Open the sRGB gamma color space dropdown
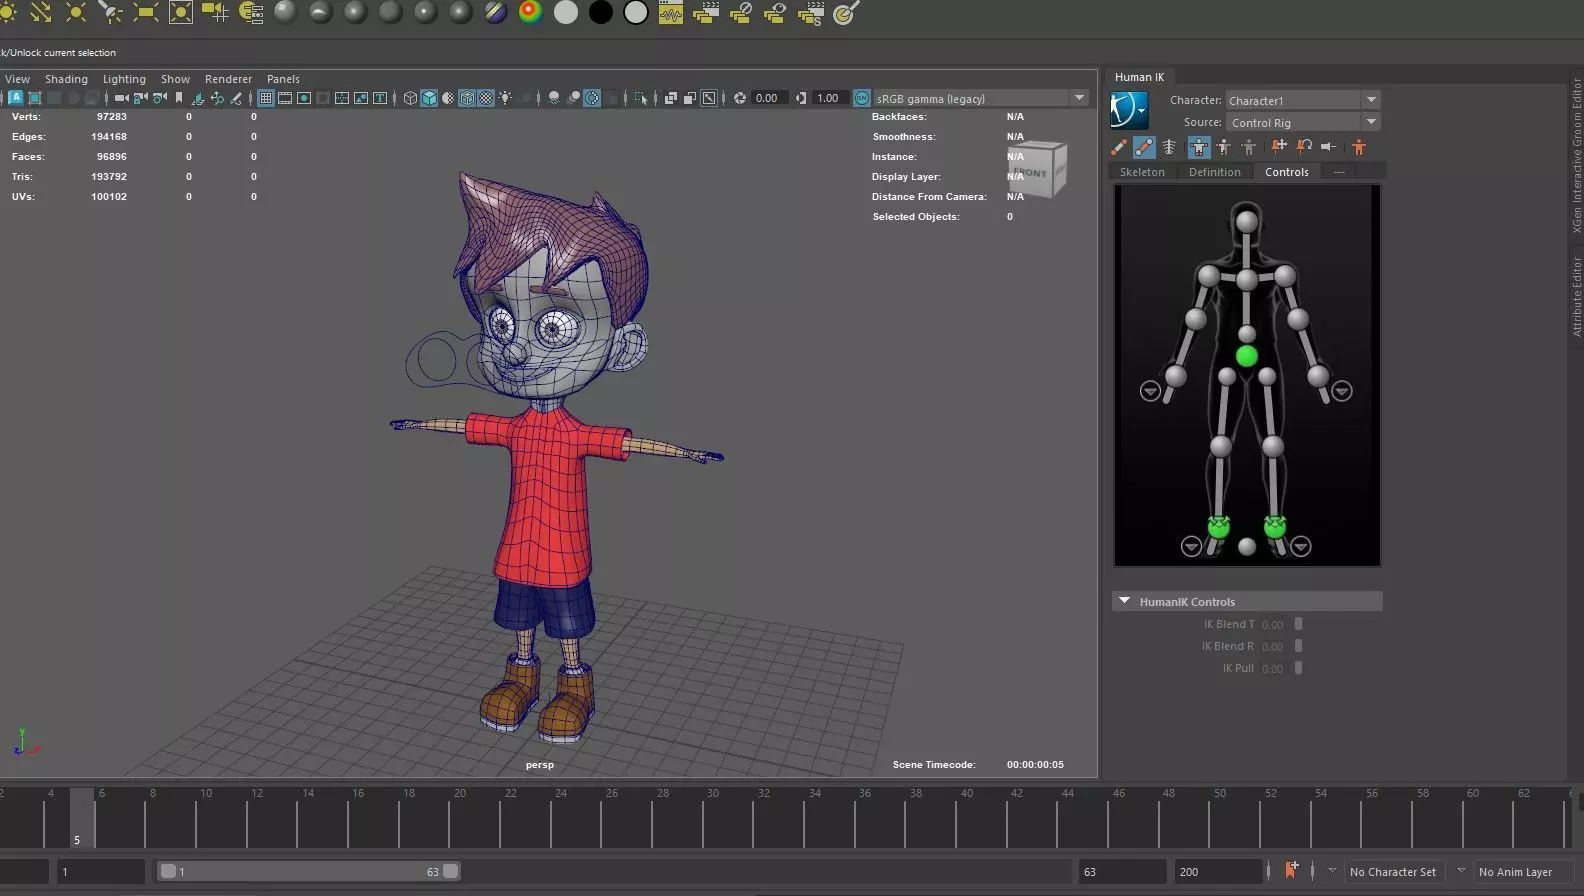Image resolution: width=1584 pixels, height=896 pixels. click(x=980, y=98)
